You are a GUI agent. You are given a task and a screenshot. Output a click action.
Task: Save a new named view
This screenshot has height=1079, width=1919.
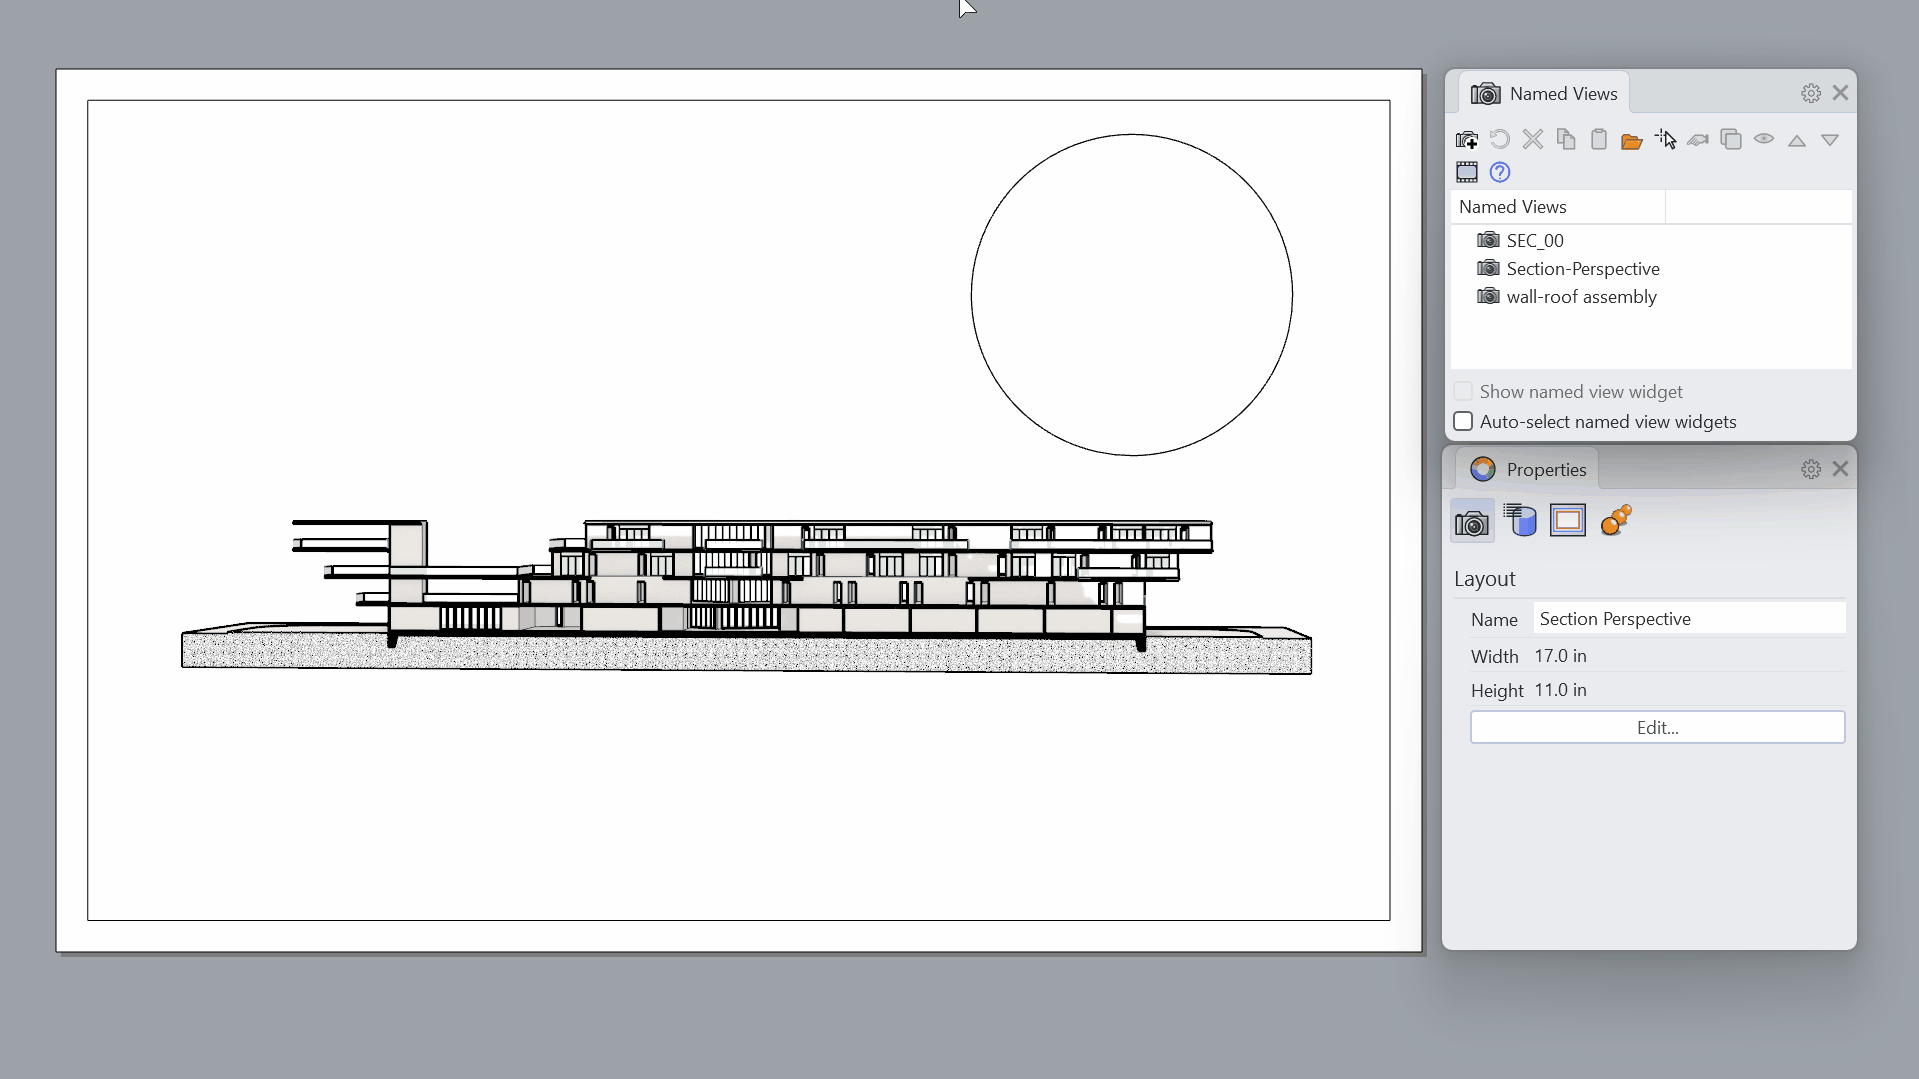1467,140
